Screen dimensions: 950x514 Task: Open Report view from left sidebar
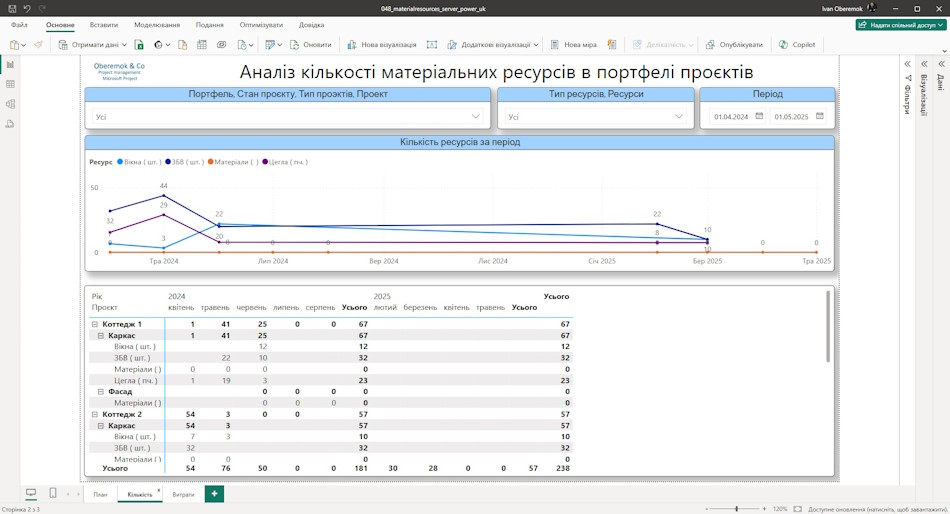pos(10,64)
